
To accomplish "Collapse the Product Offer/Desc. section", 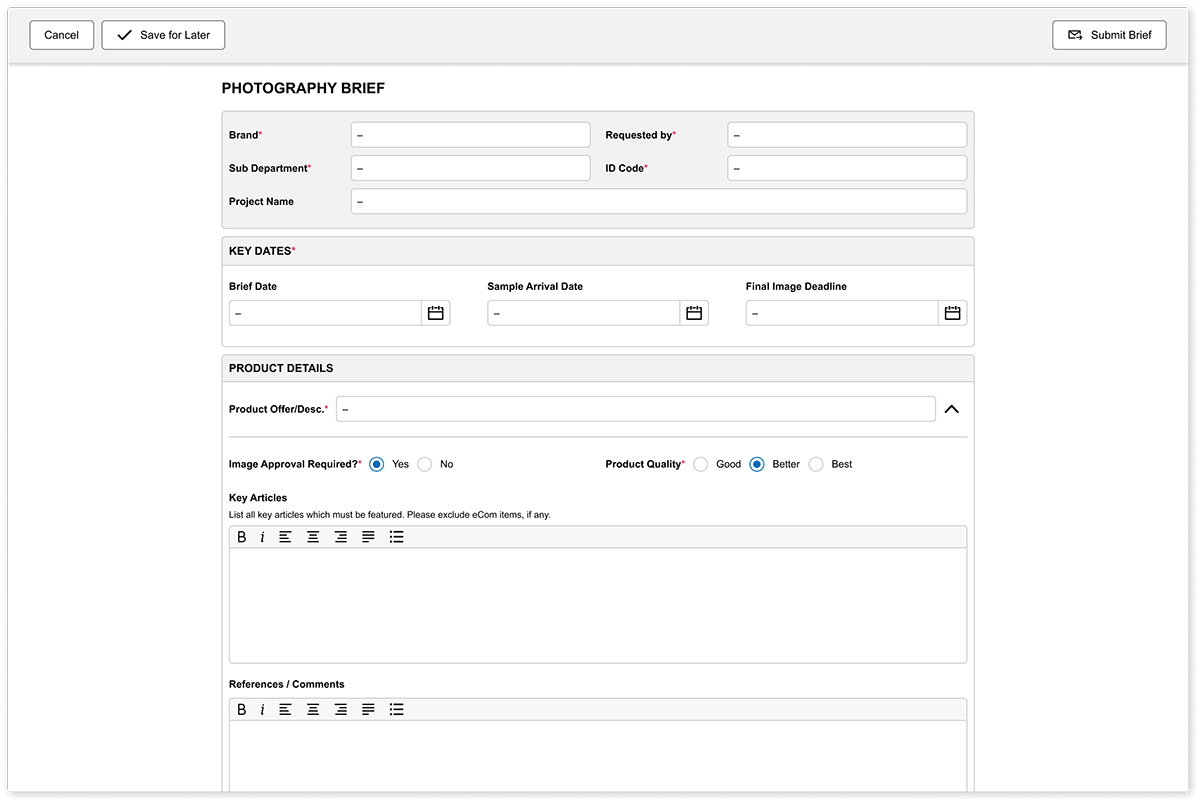I will coord(951,409).
